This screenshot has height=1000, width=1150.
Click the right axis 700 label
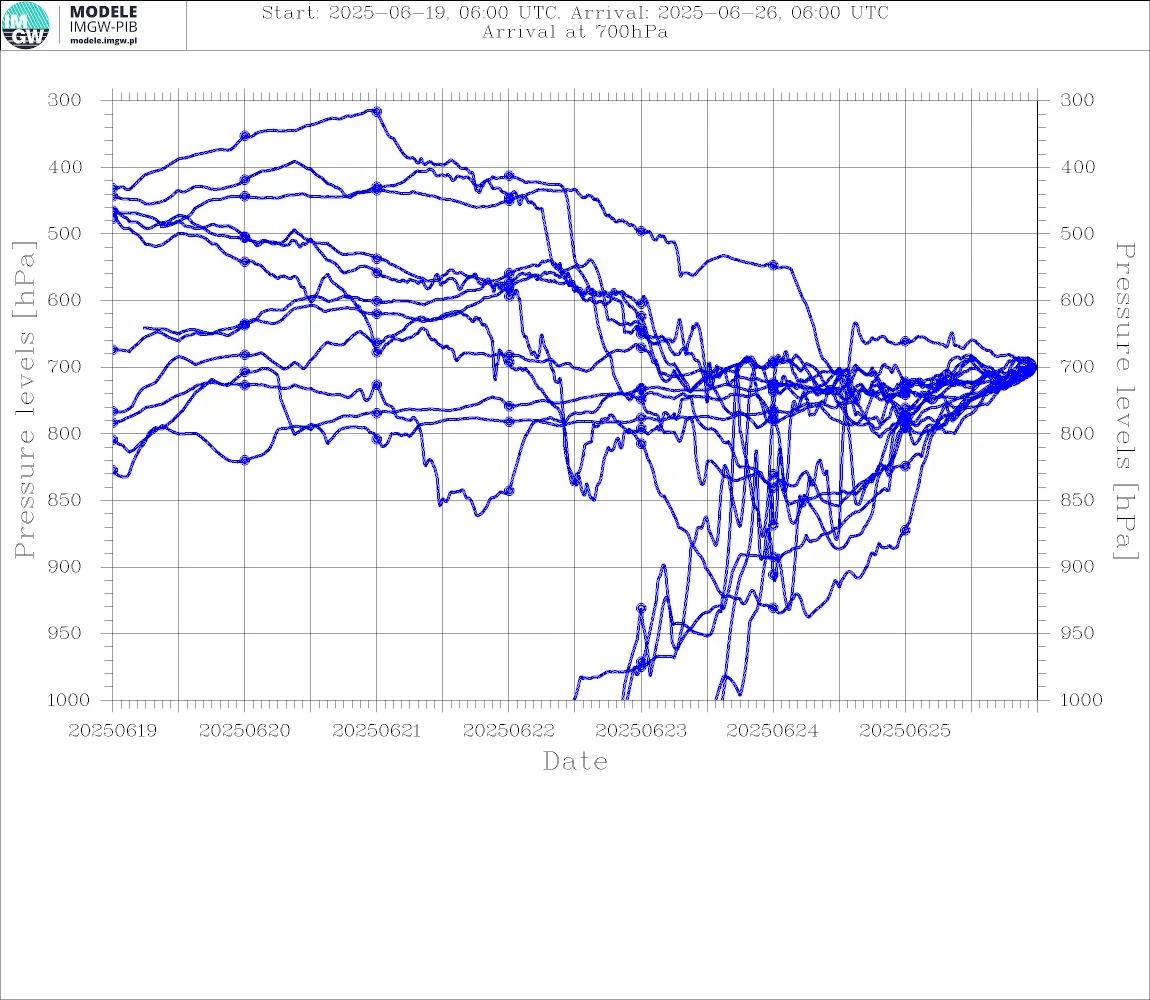tap(1077, 366)
